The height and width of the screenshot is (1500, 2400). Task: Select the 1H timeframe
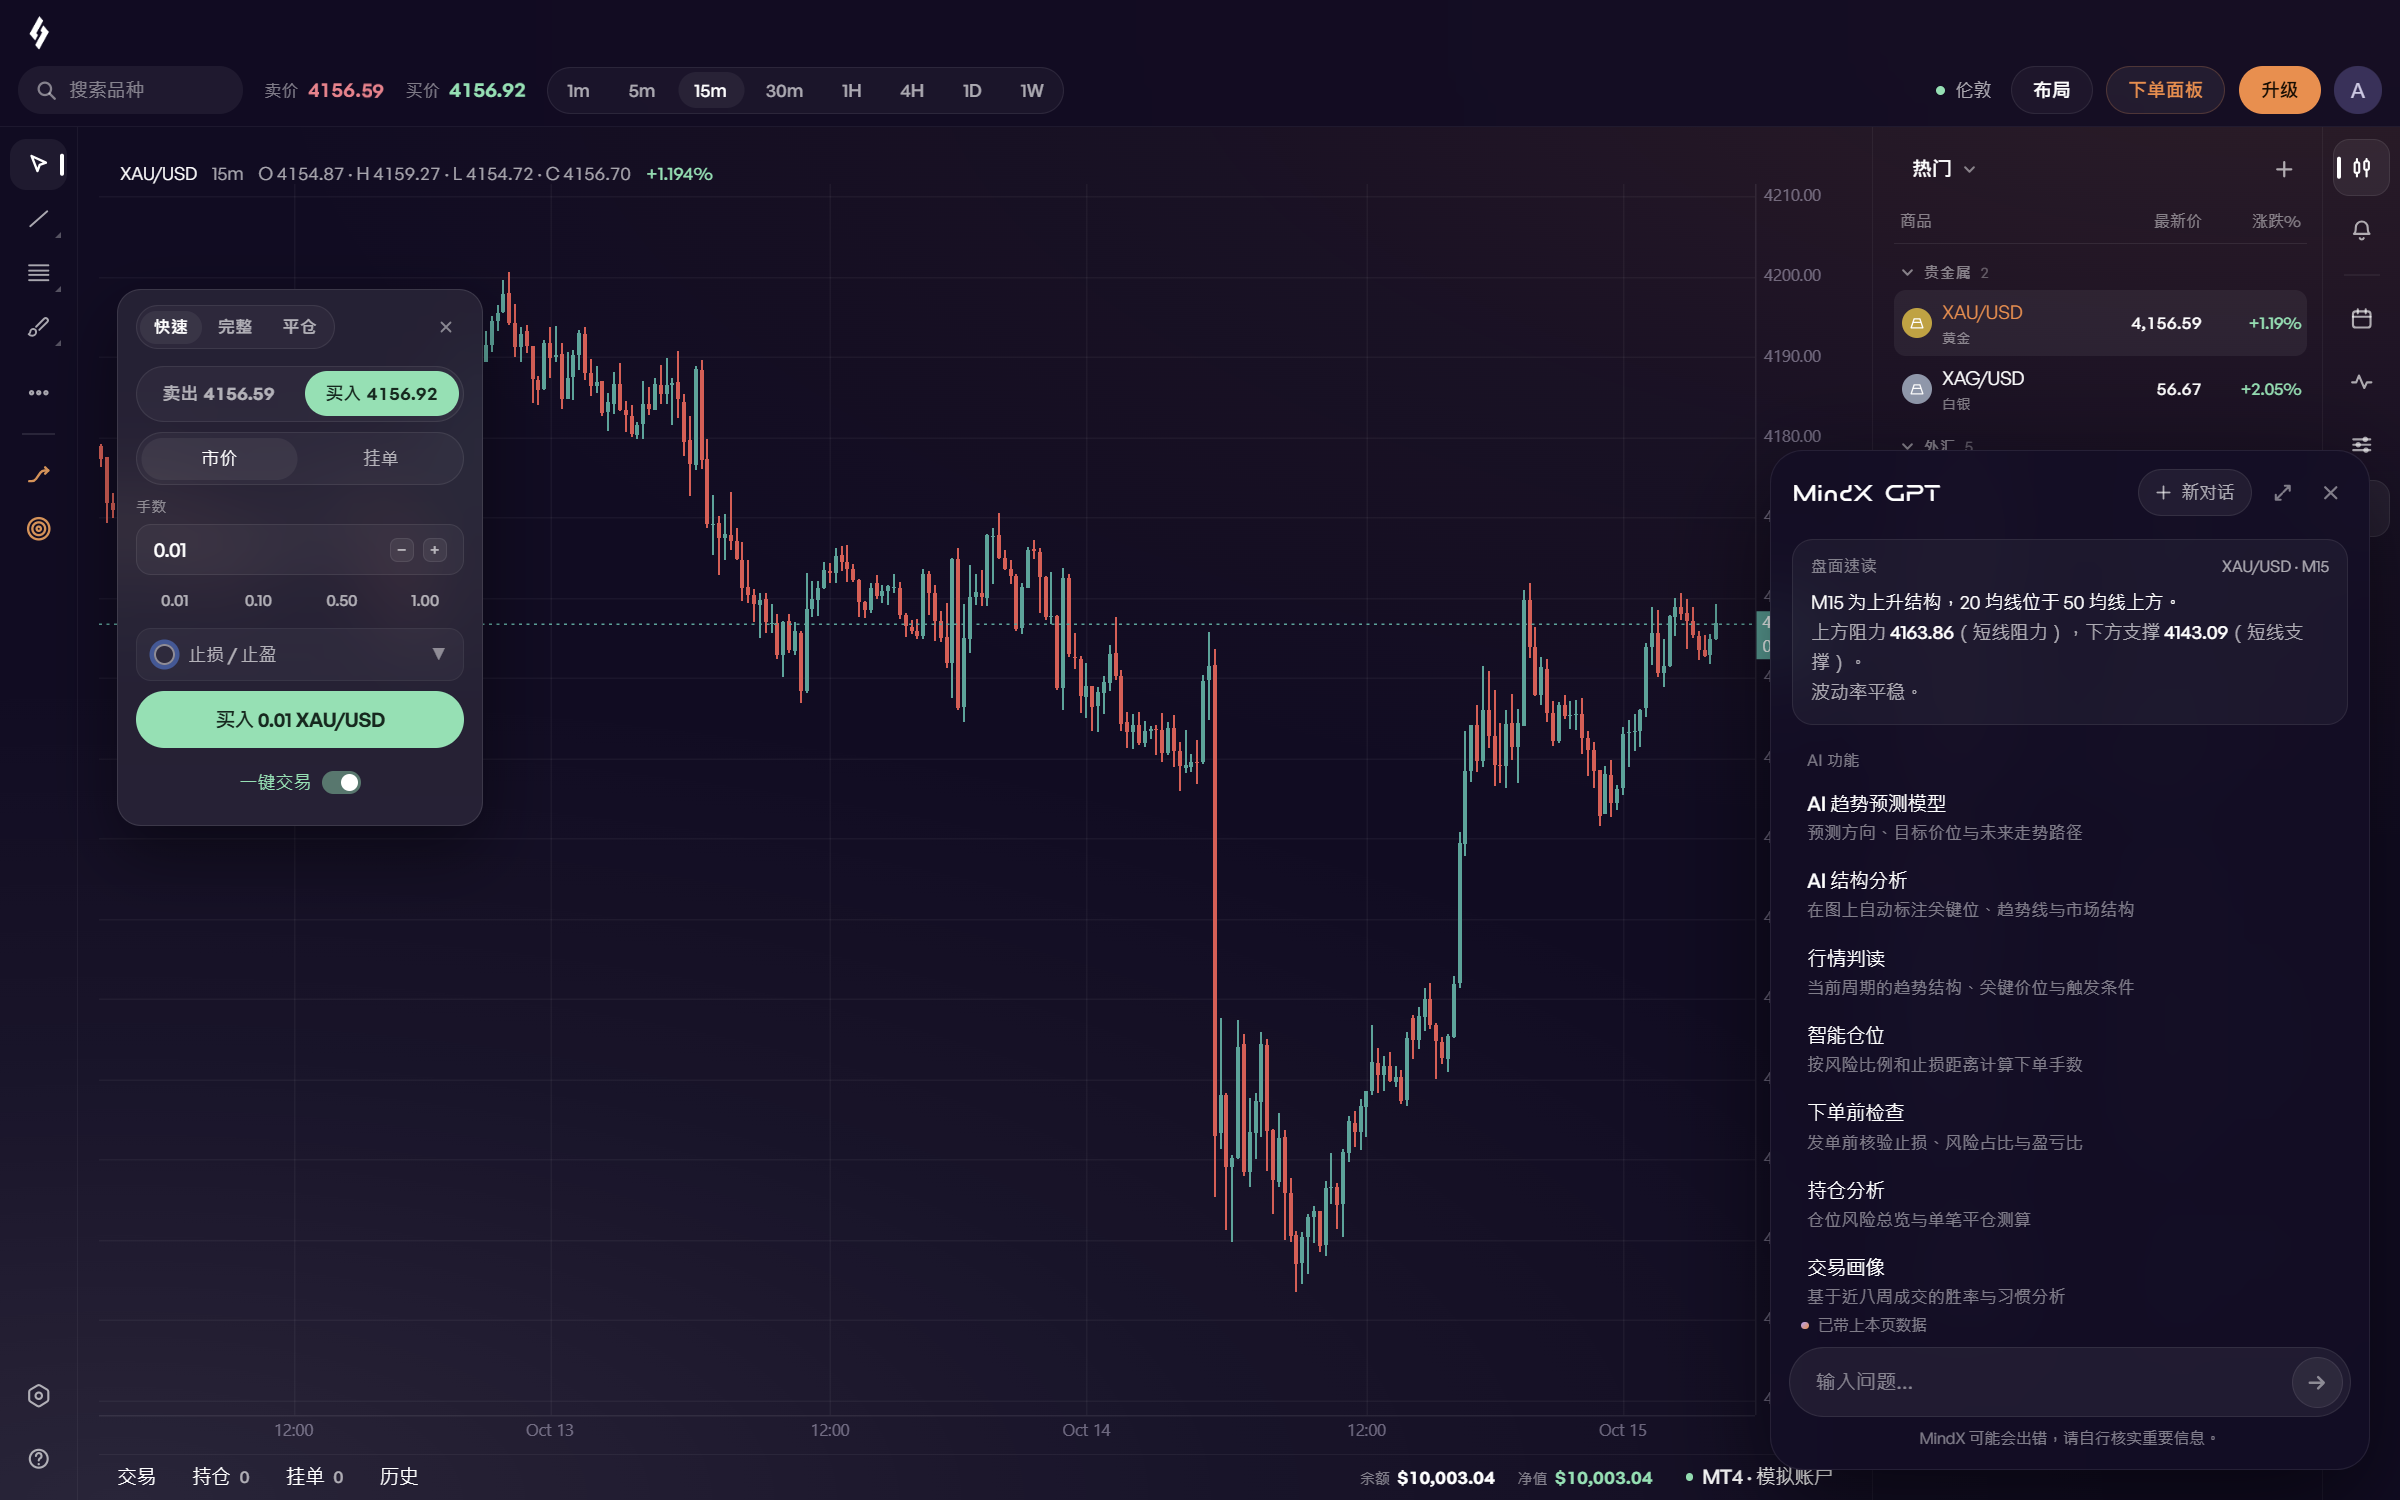tap(851, 91)
